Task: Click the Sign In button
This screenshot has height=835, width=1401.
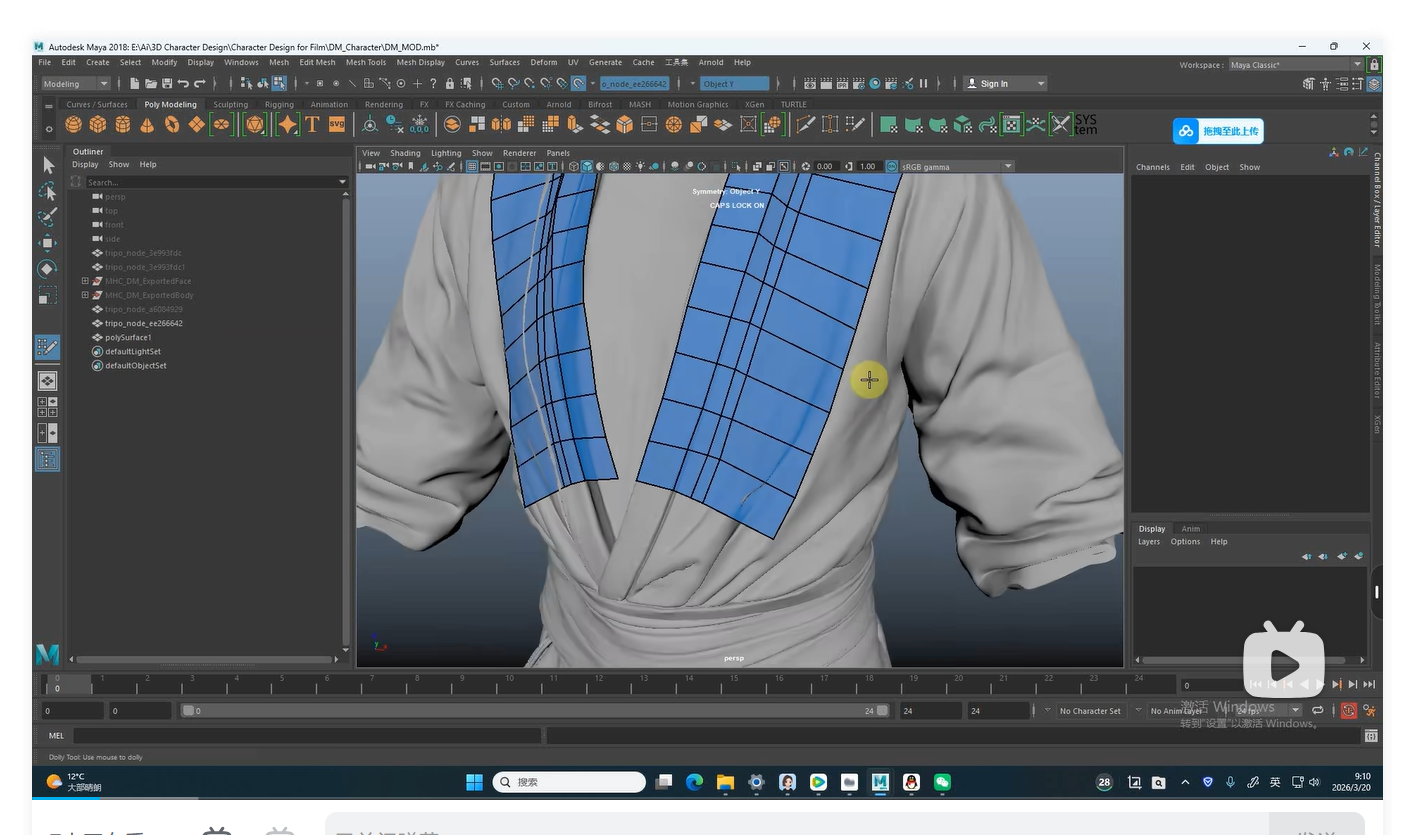Action: pyautogui.click(x=1005, y=84)
